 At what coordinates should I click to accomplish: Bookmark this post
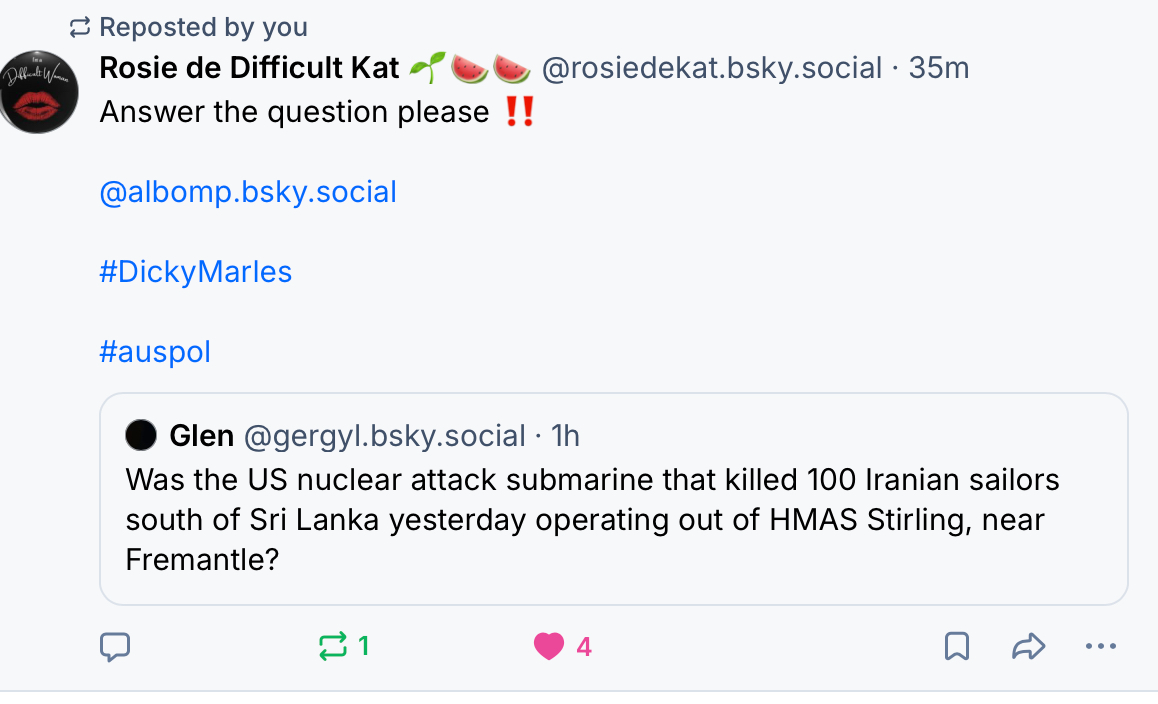(957, 647)
